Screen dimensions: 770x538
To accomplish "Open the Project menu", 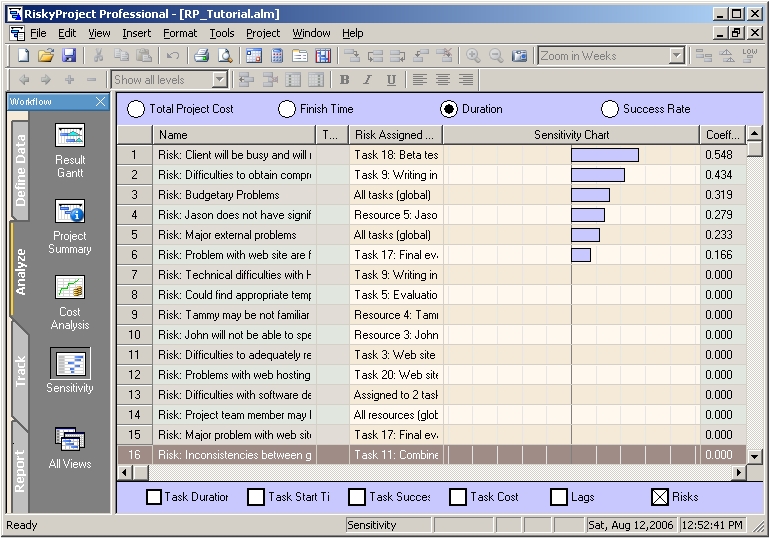I will [263, 33].
